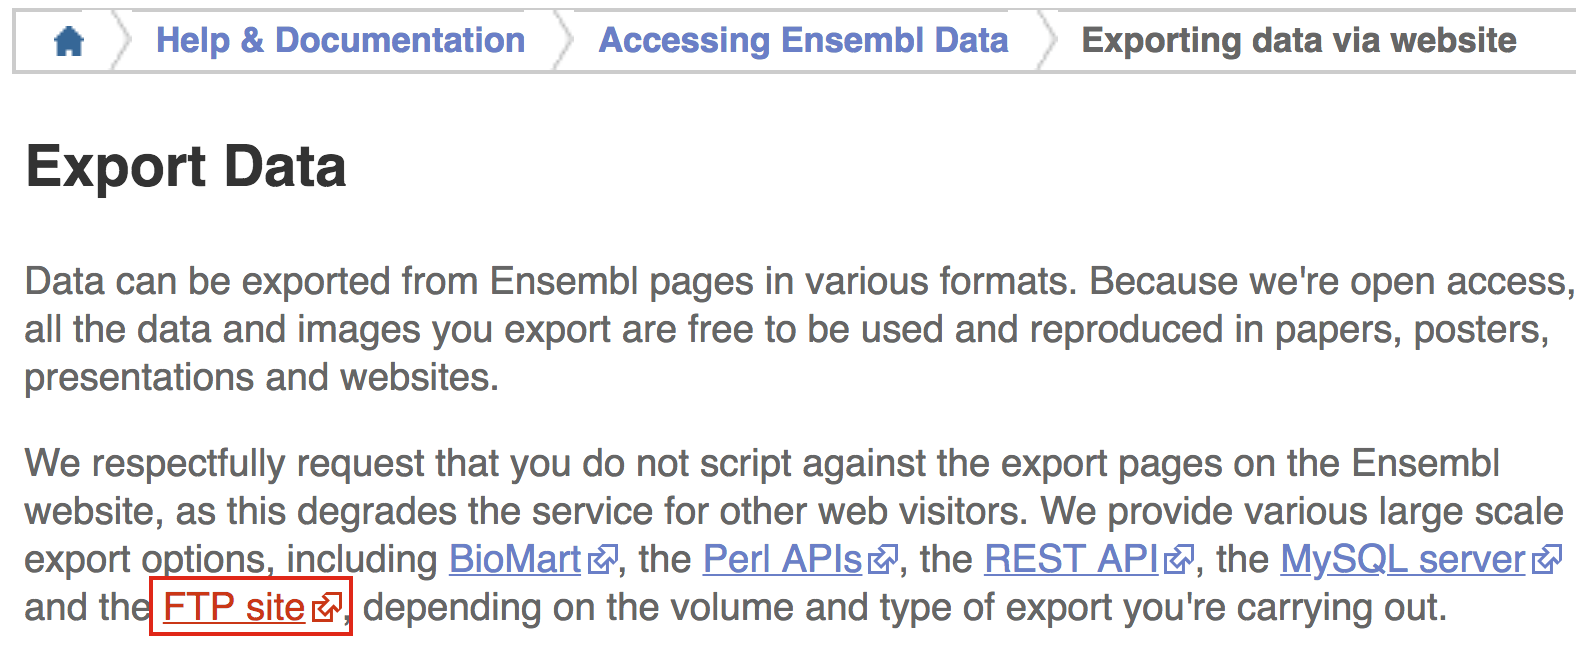Screen dimensions: 1576x664
Task: Open the FTP site link
Action: click(234, 607)
